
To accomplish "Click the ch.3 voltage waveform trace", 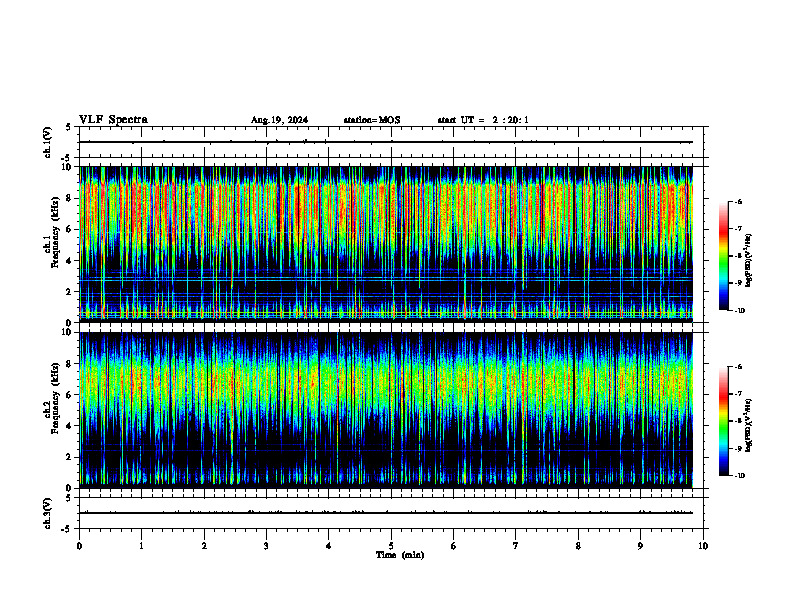I will (386, 513).
